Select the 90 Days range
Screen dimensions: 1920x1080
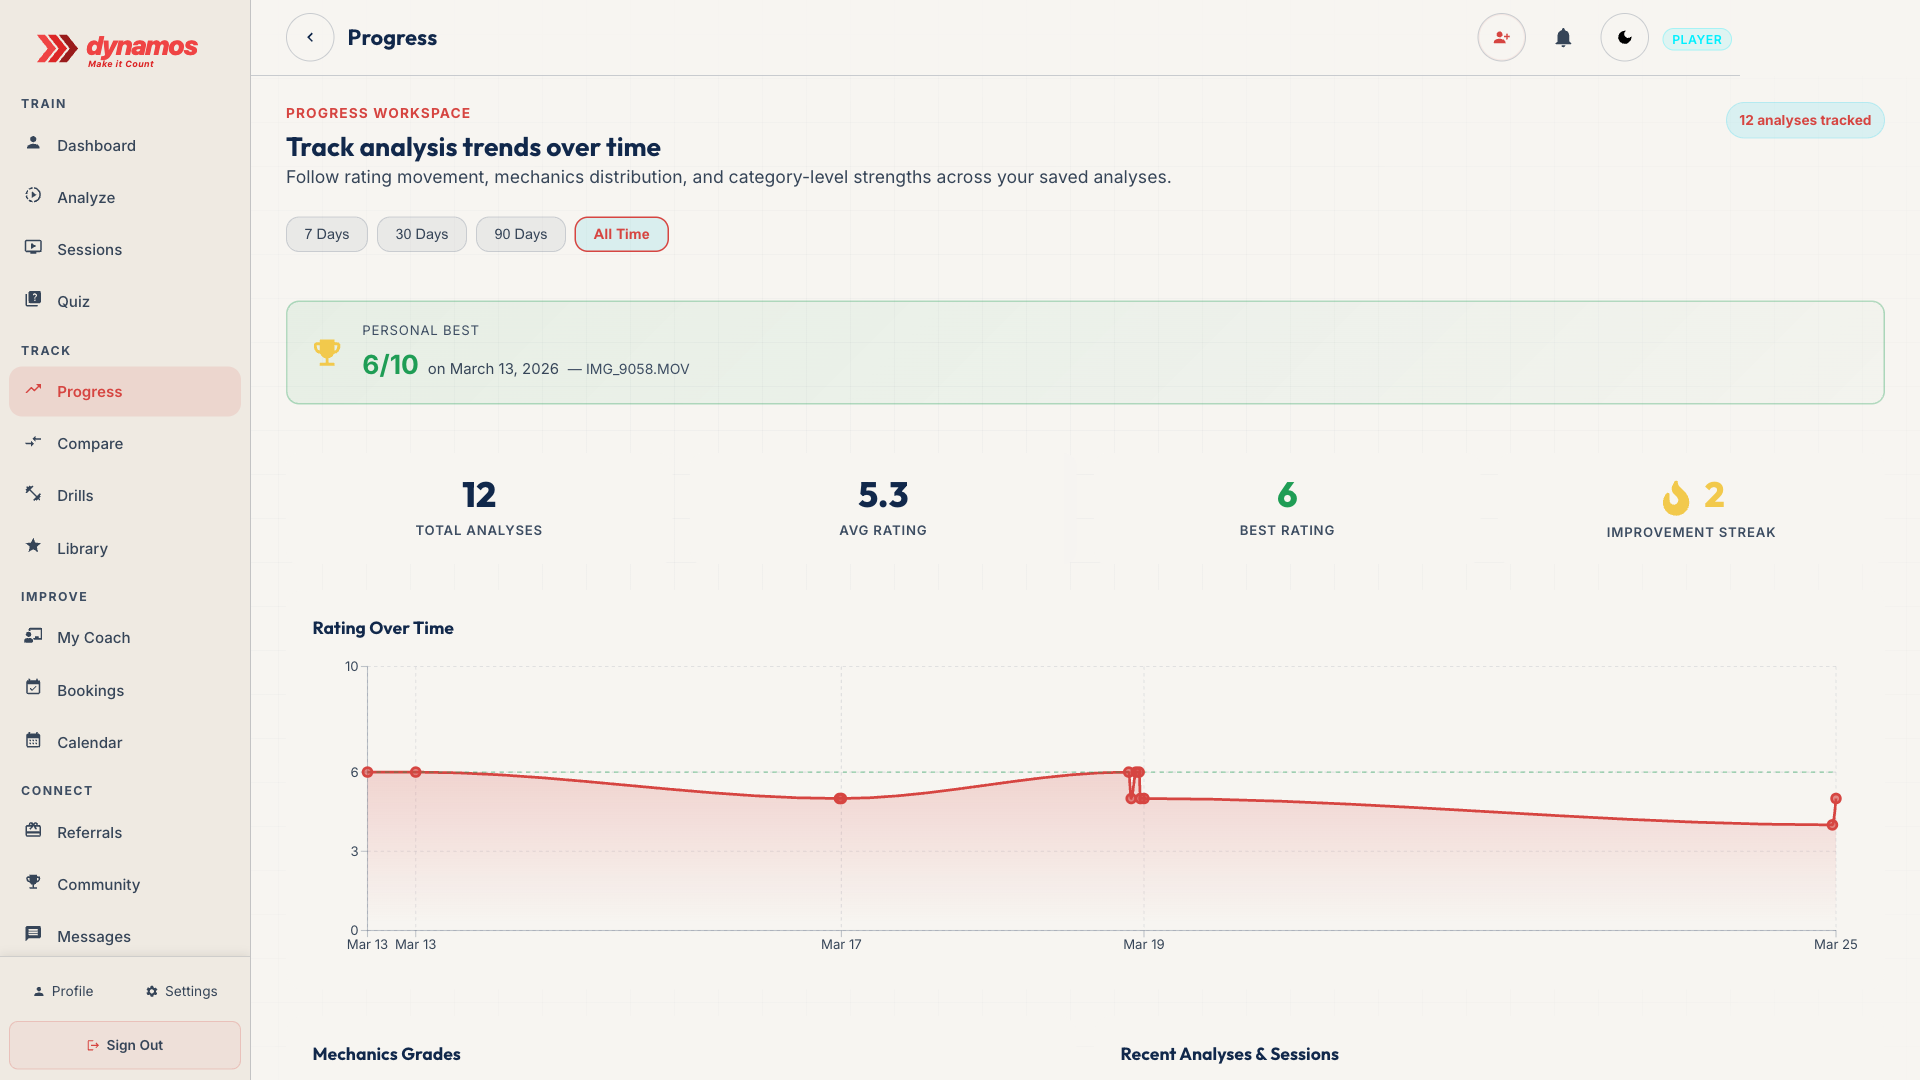point(521,234)
